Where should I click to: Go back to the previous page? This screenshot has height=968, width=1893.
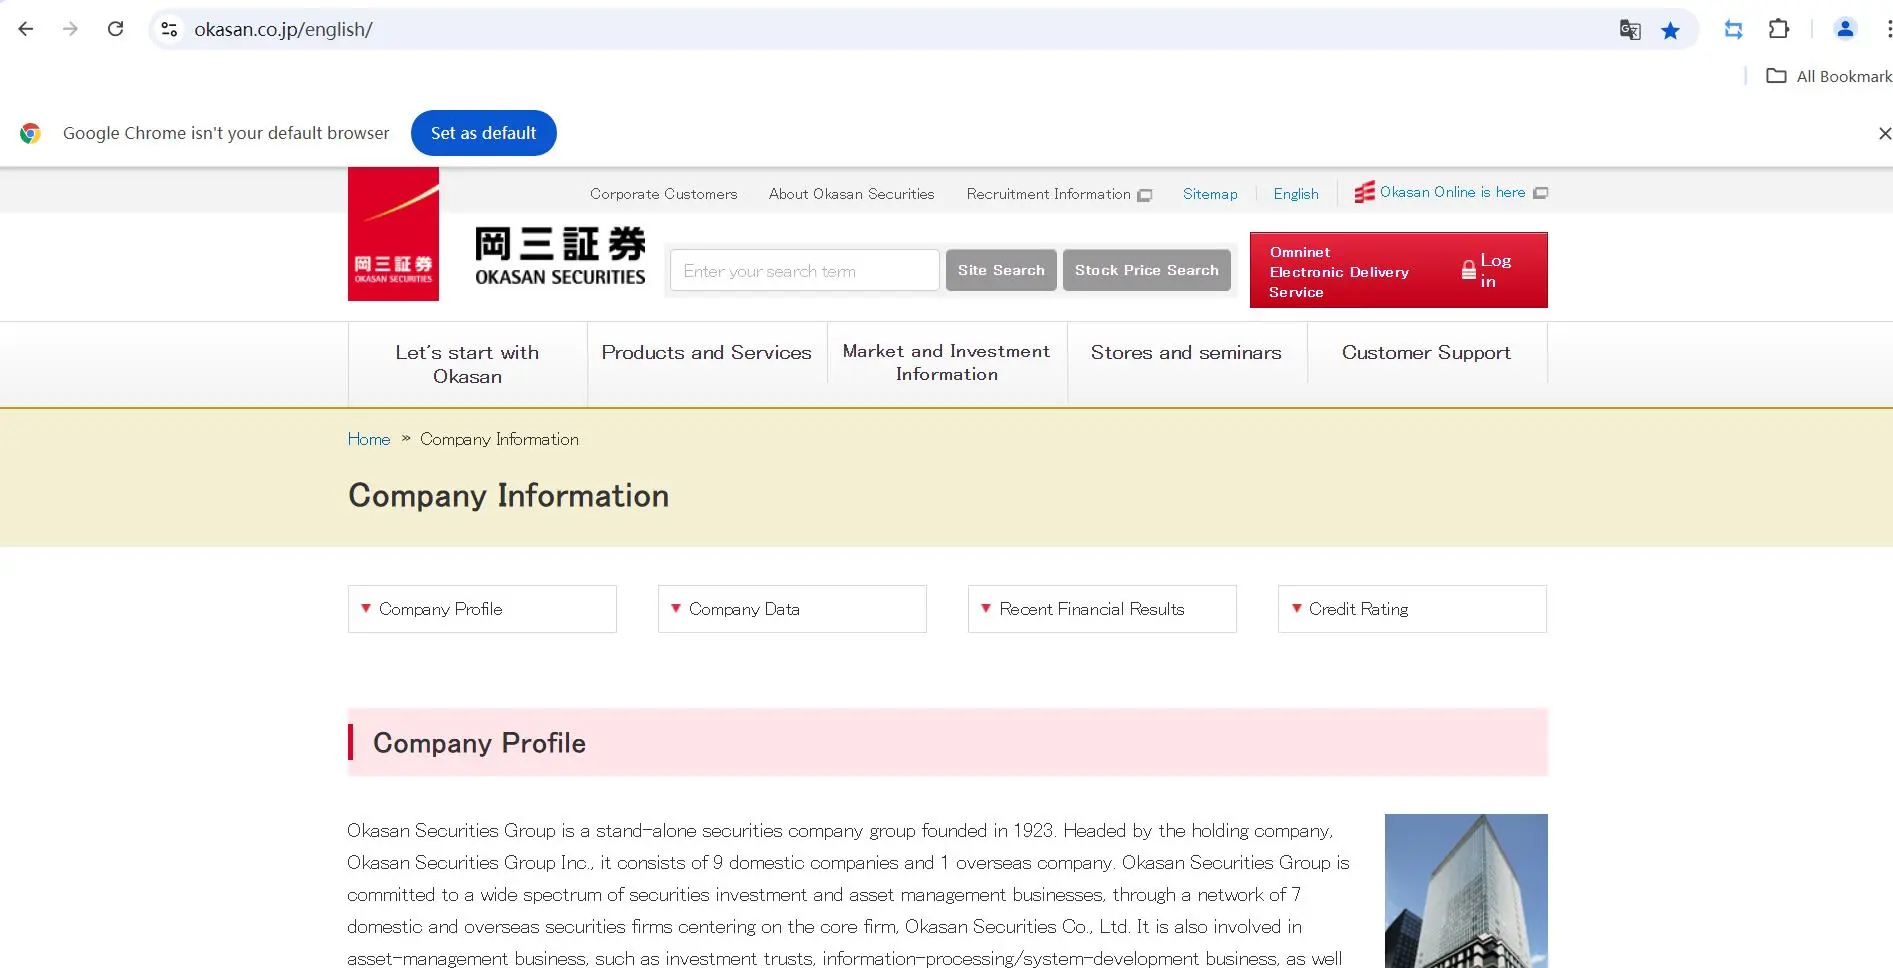pos(26,29)
